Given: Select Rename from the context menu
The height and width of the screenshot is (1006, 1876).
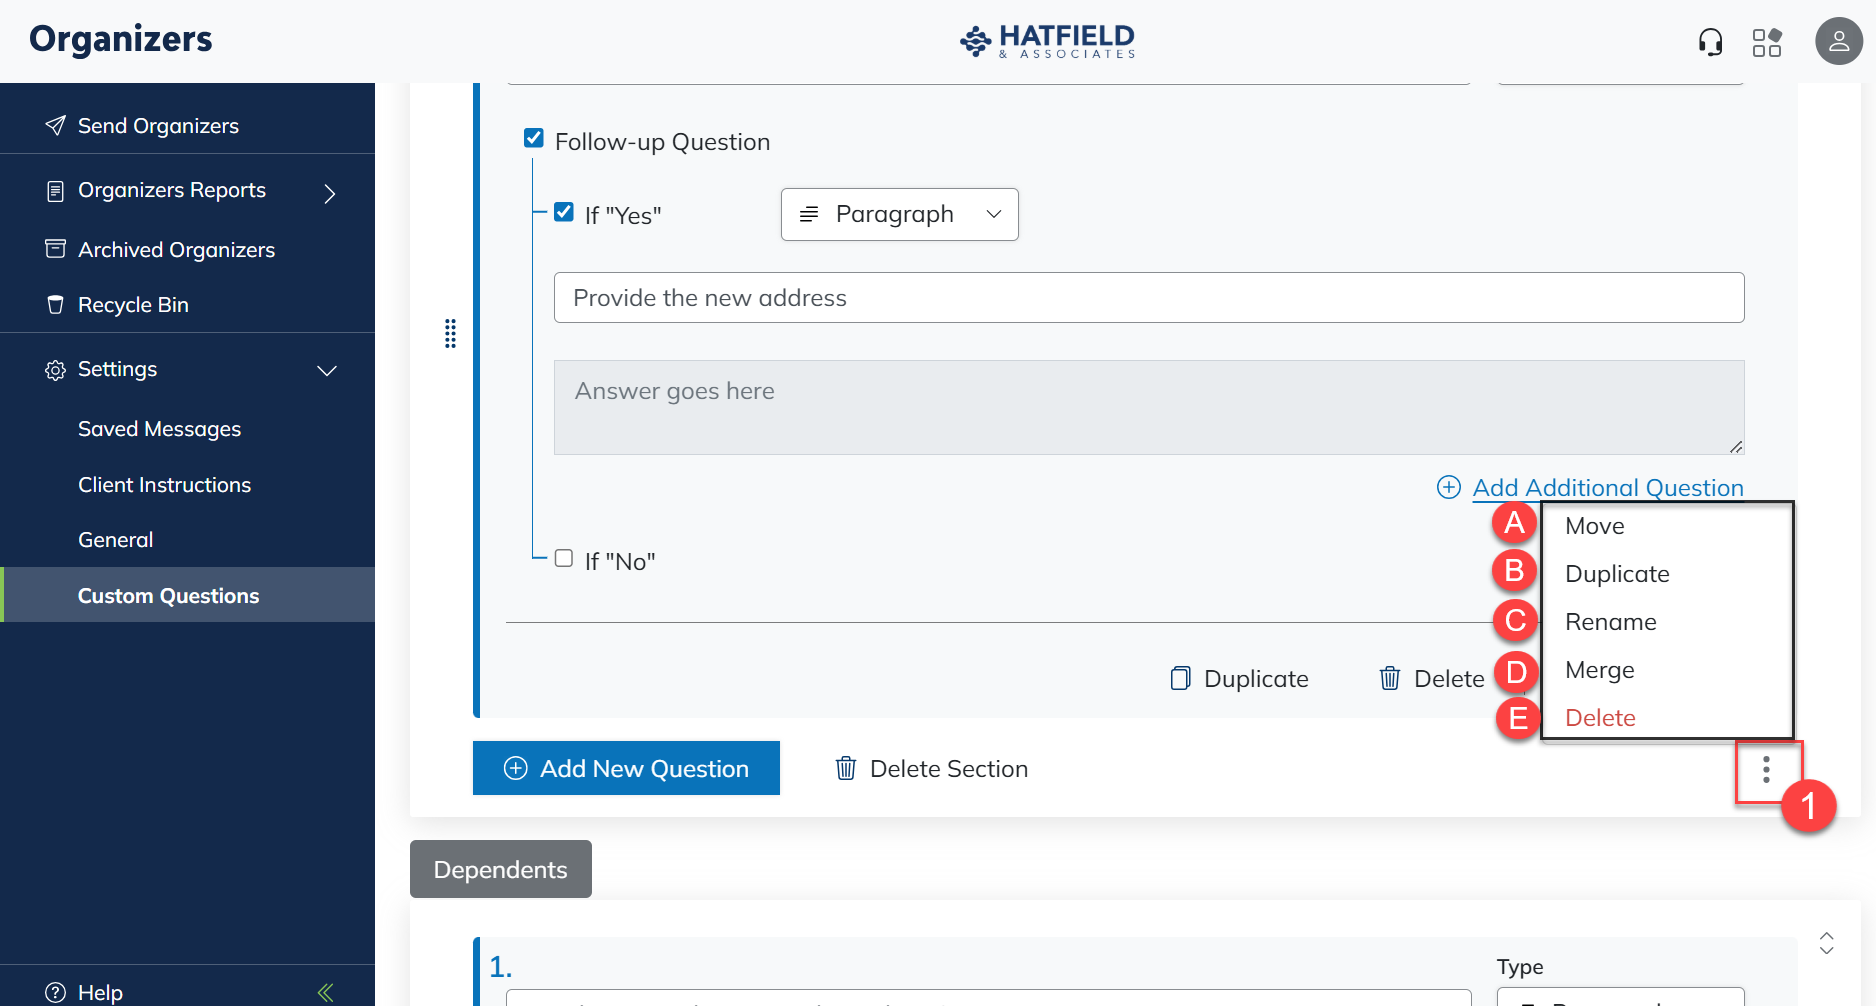Looking at the screenshot, I should click(x=1610, y=622).
